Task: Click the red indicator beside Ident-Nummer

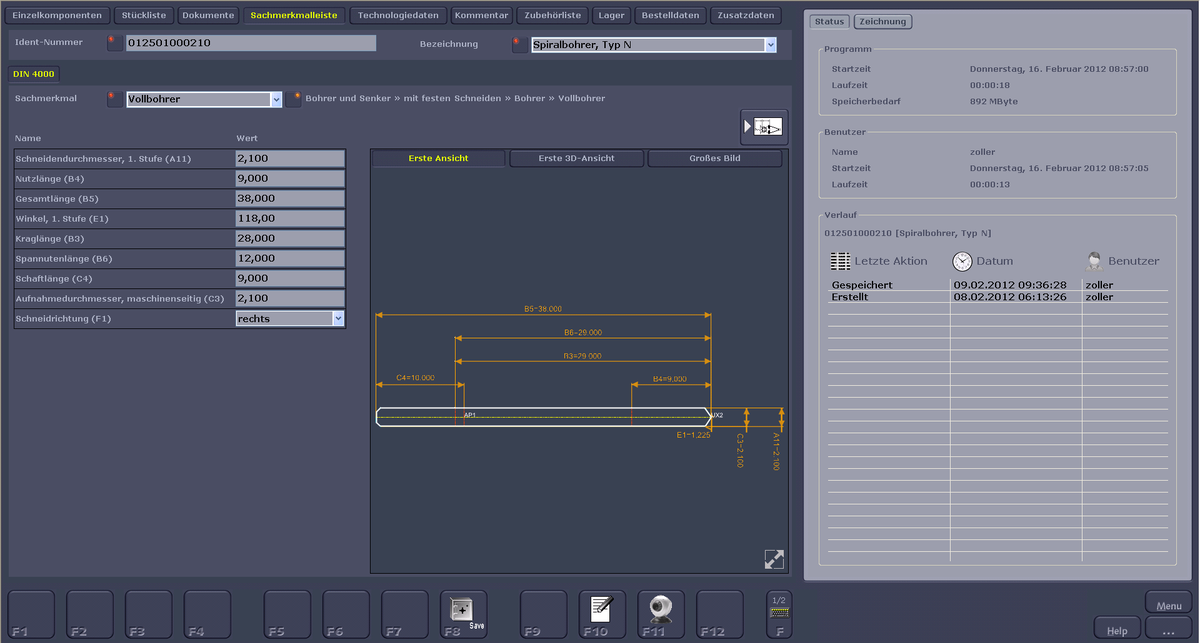Action: point(114,43)
